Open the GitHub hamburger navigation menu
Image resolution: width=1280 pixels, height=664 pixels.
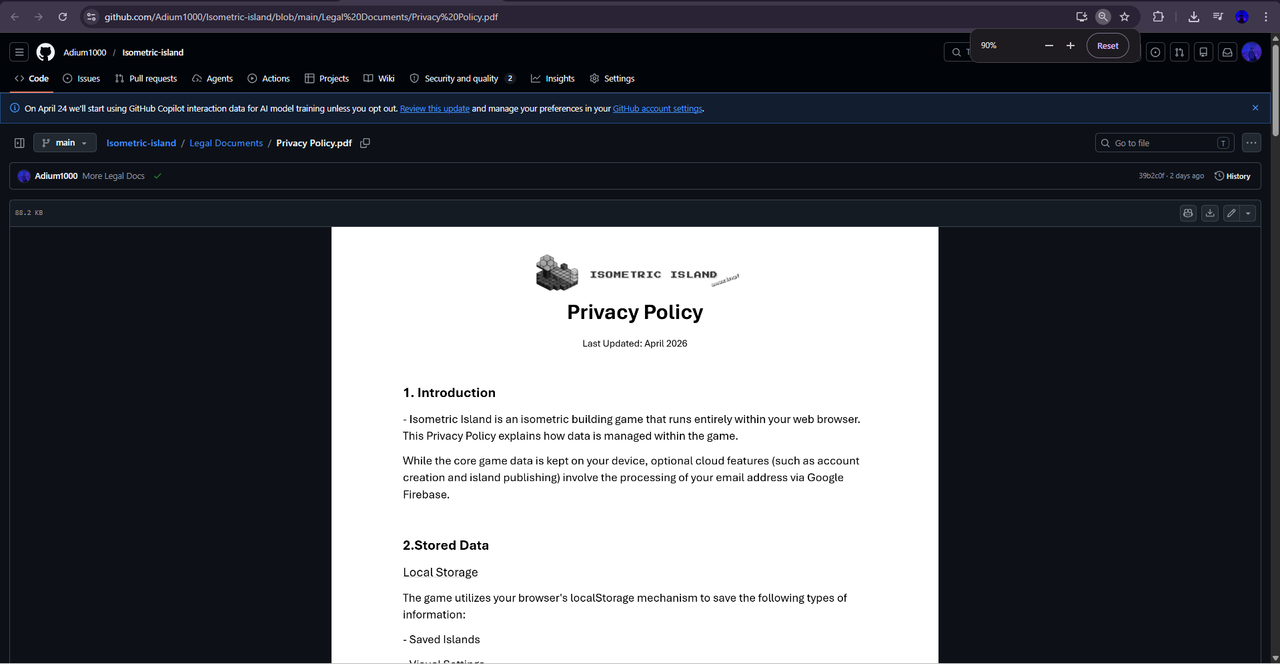(19, 52)
